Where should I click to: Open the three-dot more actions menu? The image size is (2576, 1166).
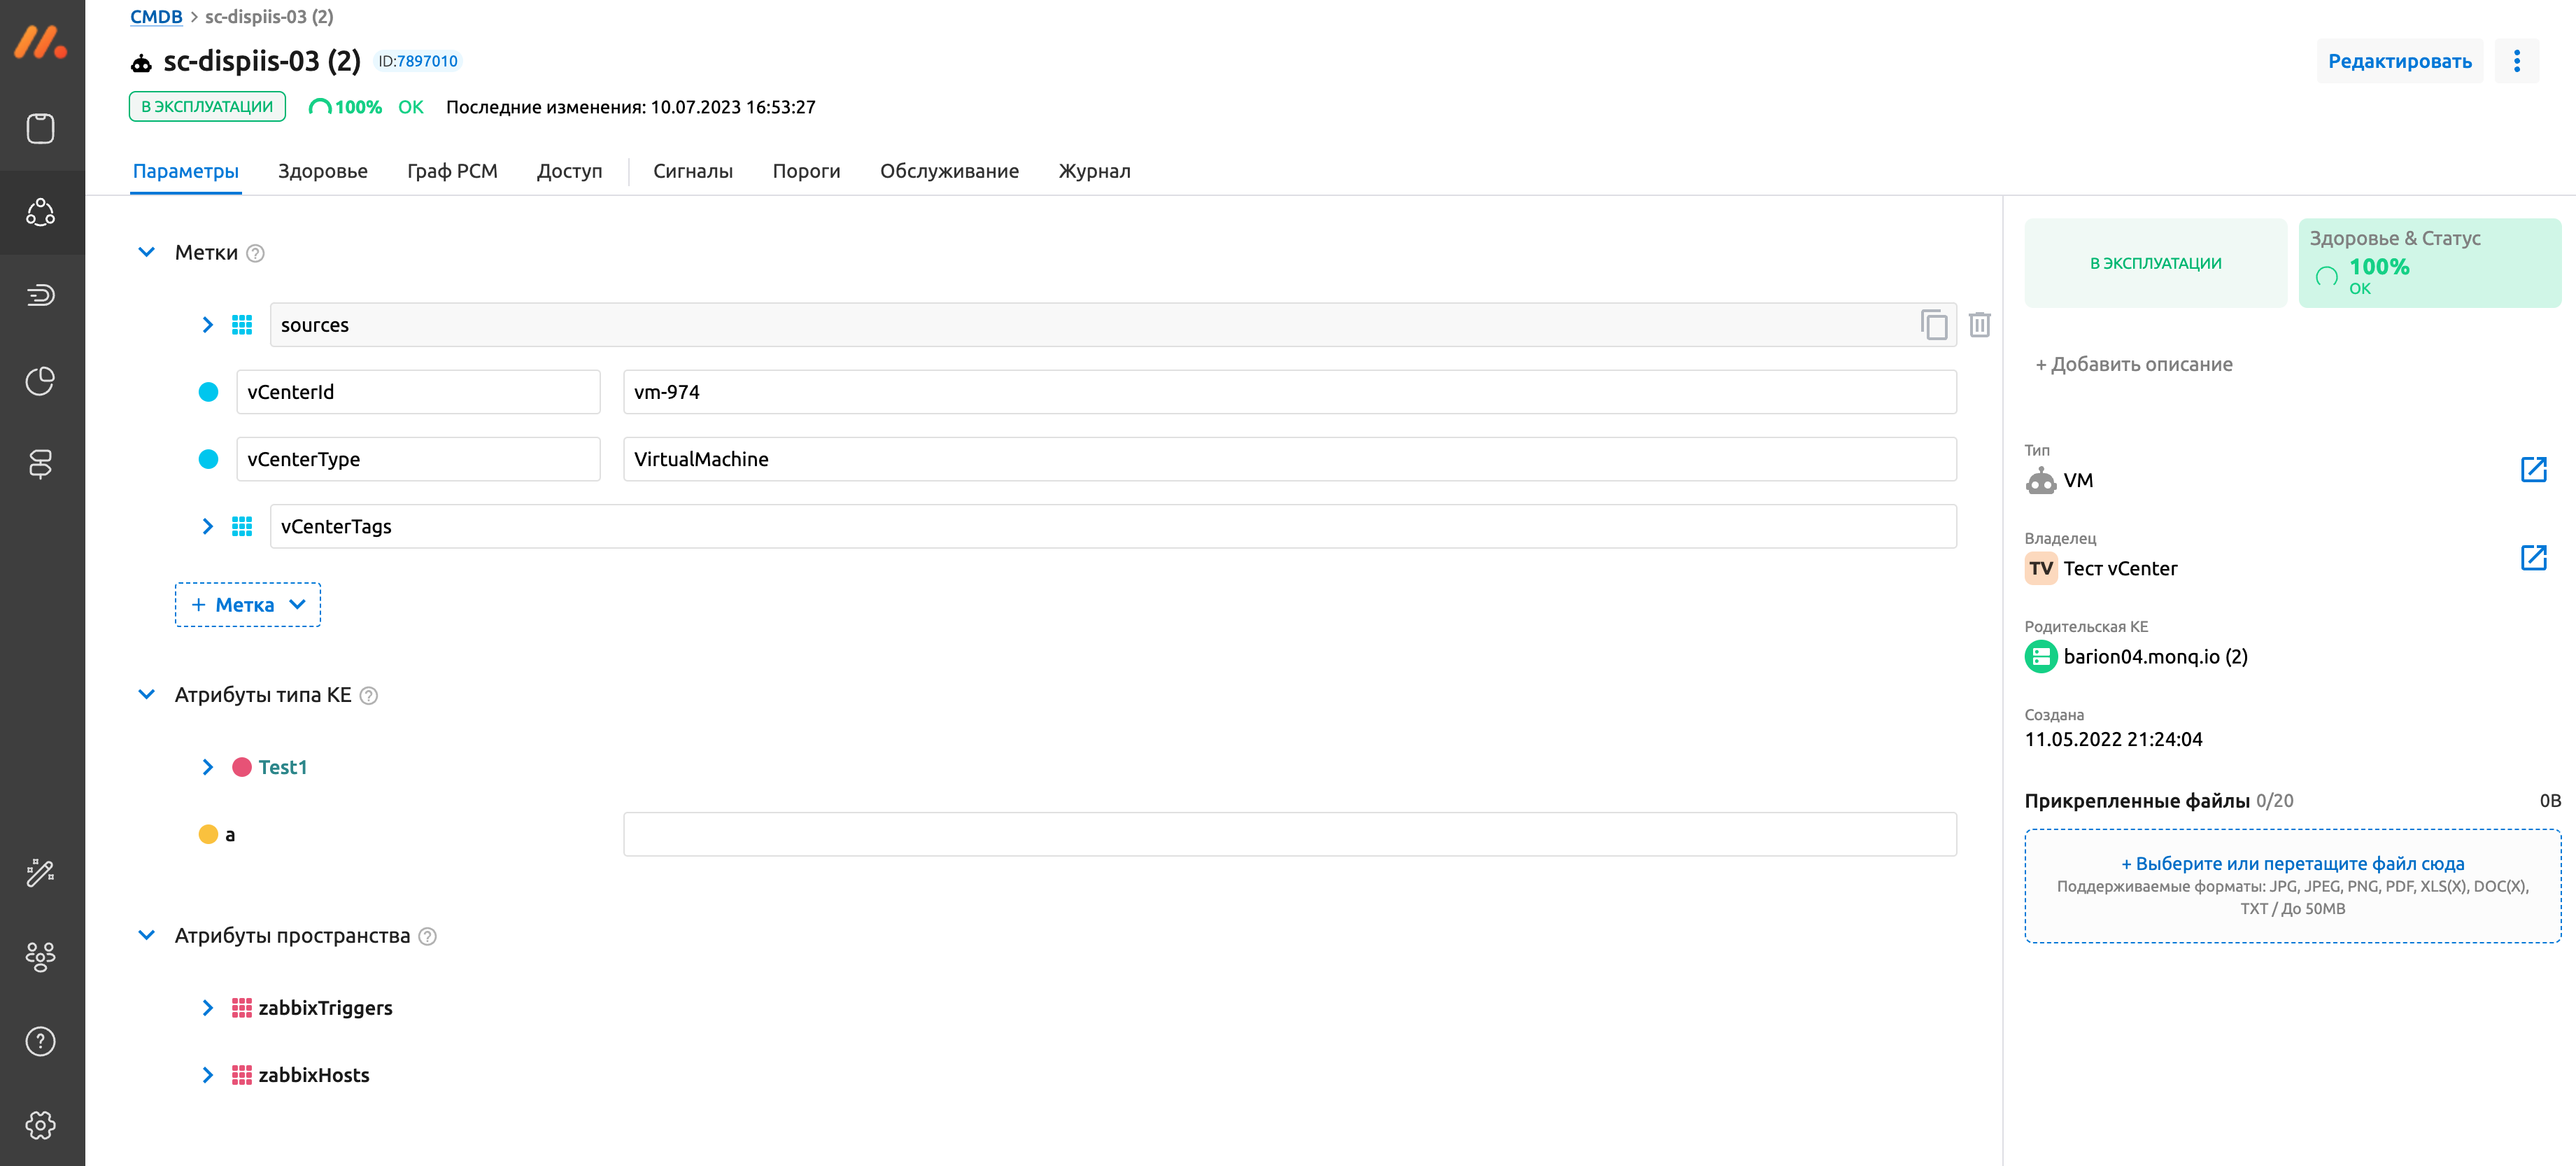(x=2517, y=61)
